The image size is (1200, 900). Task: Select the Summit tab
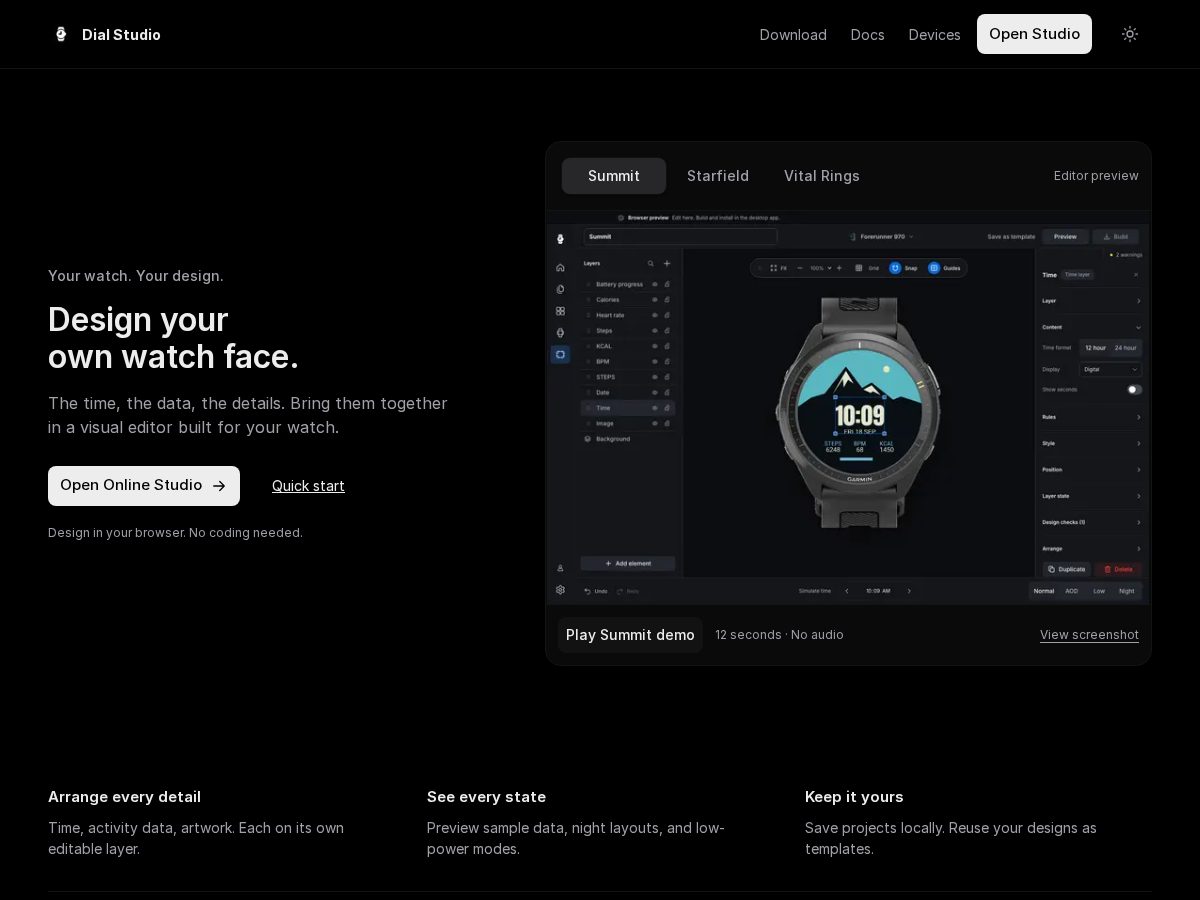click(614, 176)
